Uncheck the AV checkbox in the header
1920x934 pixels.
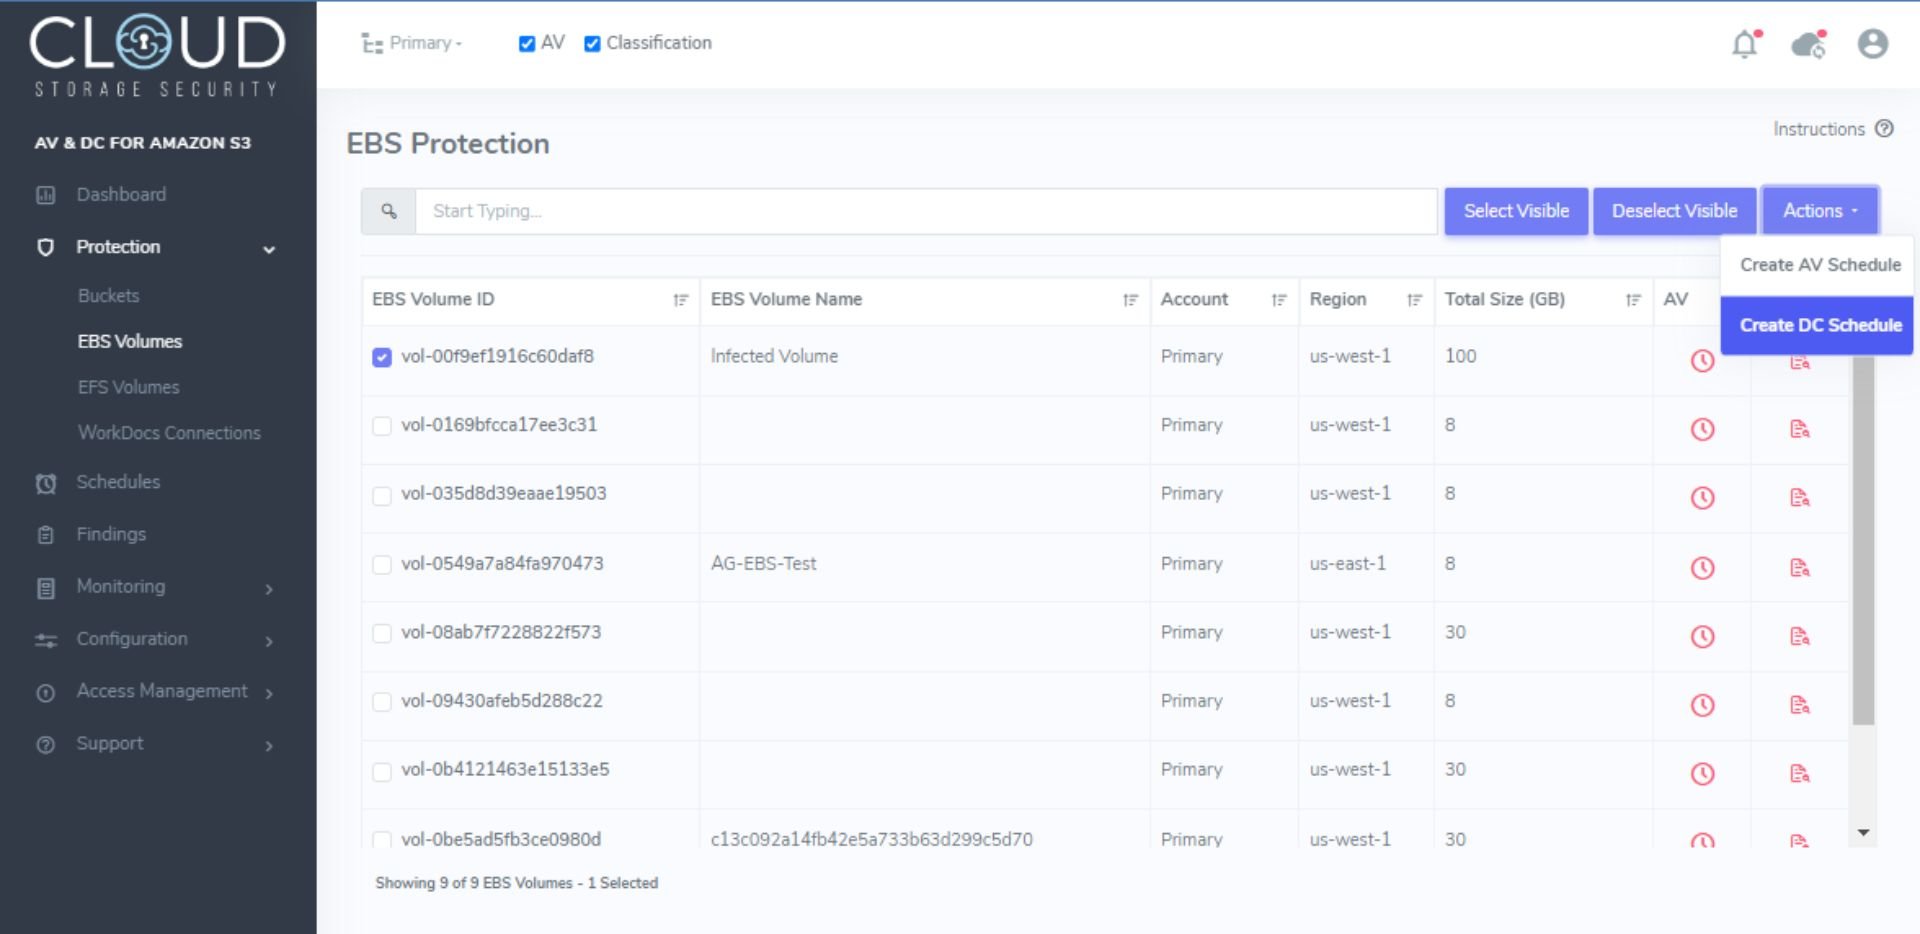tap(527, 43)
